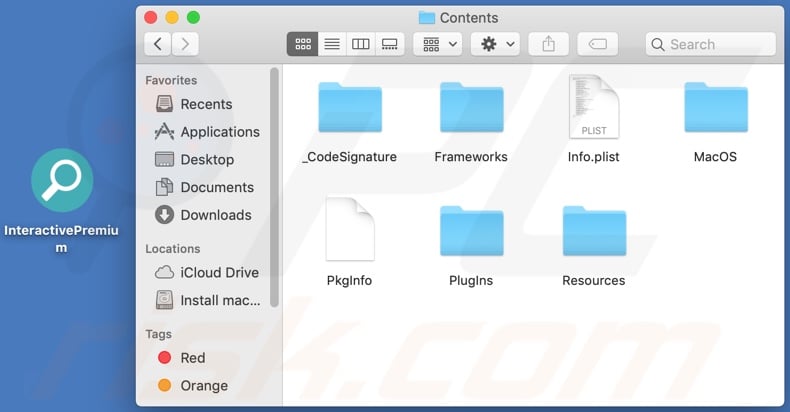This screenshot has width=790, height=412.
Task: Select the InteractivePremium app icon on the desktop
Action: tap(62, 180)
